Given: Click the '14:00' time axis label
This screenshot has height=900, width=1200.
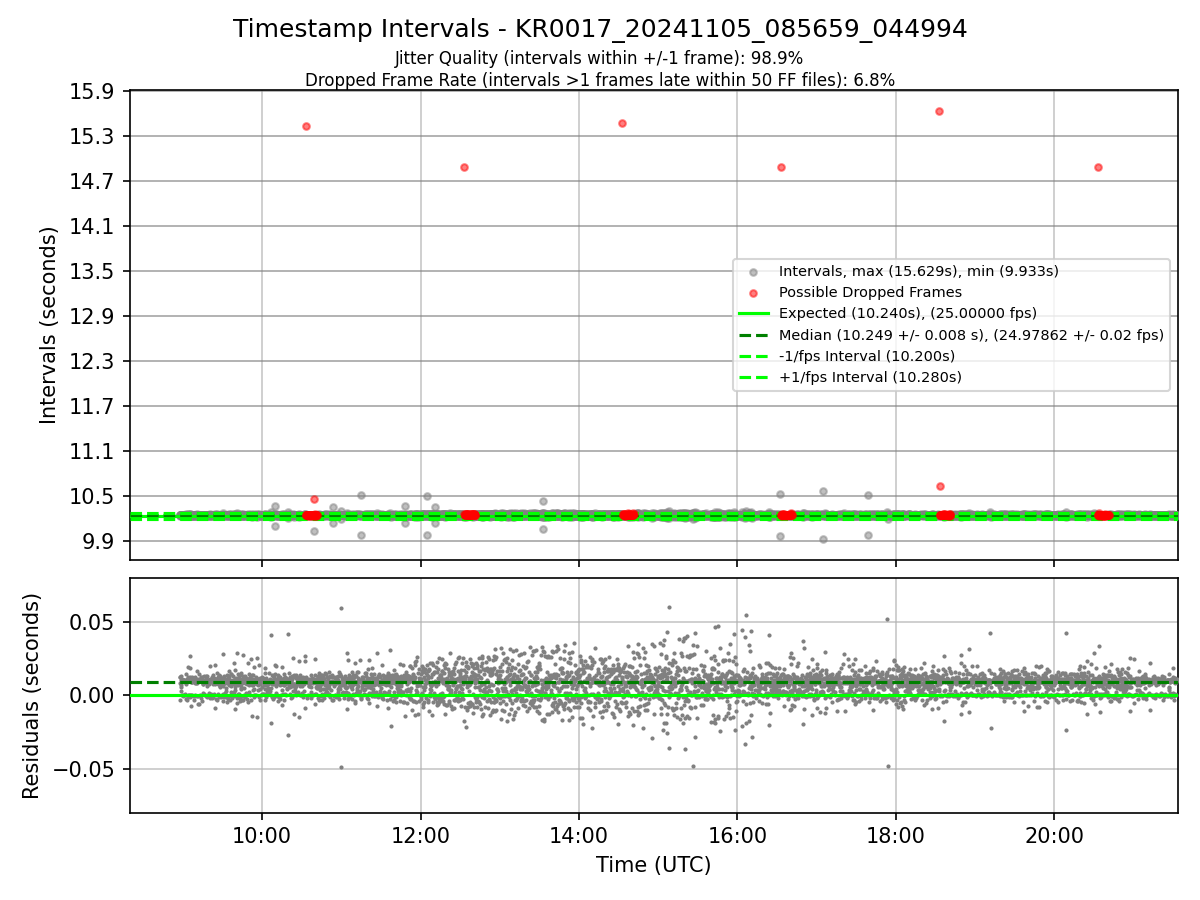Looking at the screenshot, I should tap(579, 836).
